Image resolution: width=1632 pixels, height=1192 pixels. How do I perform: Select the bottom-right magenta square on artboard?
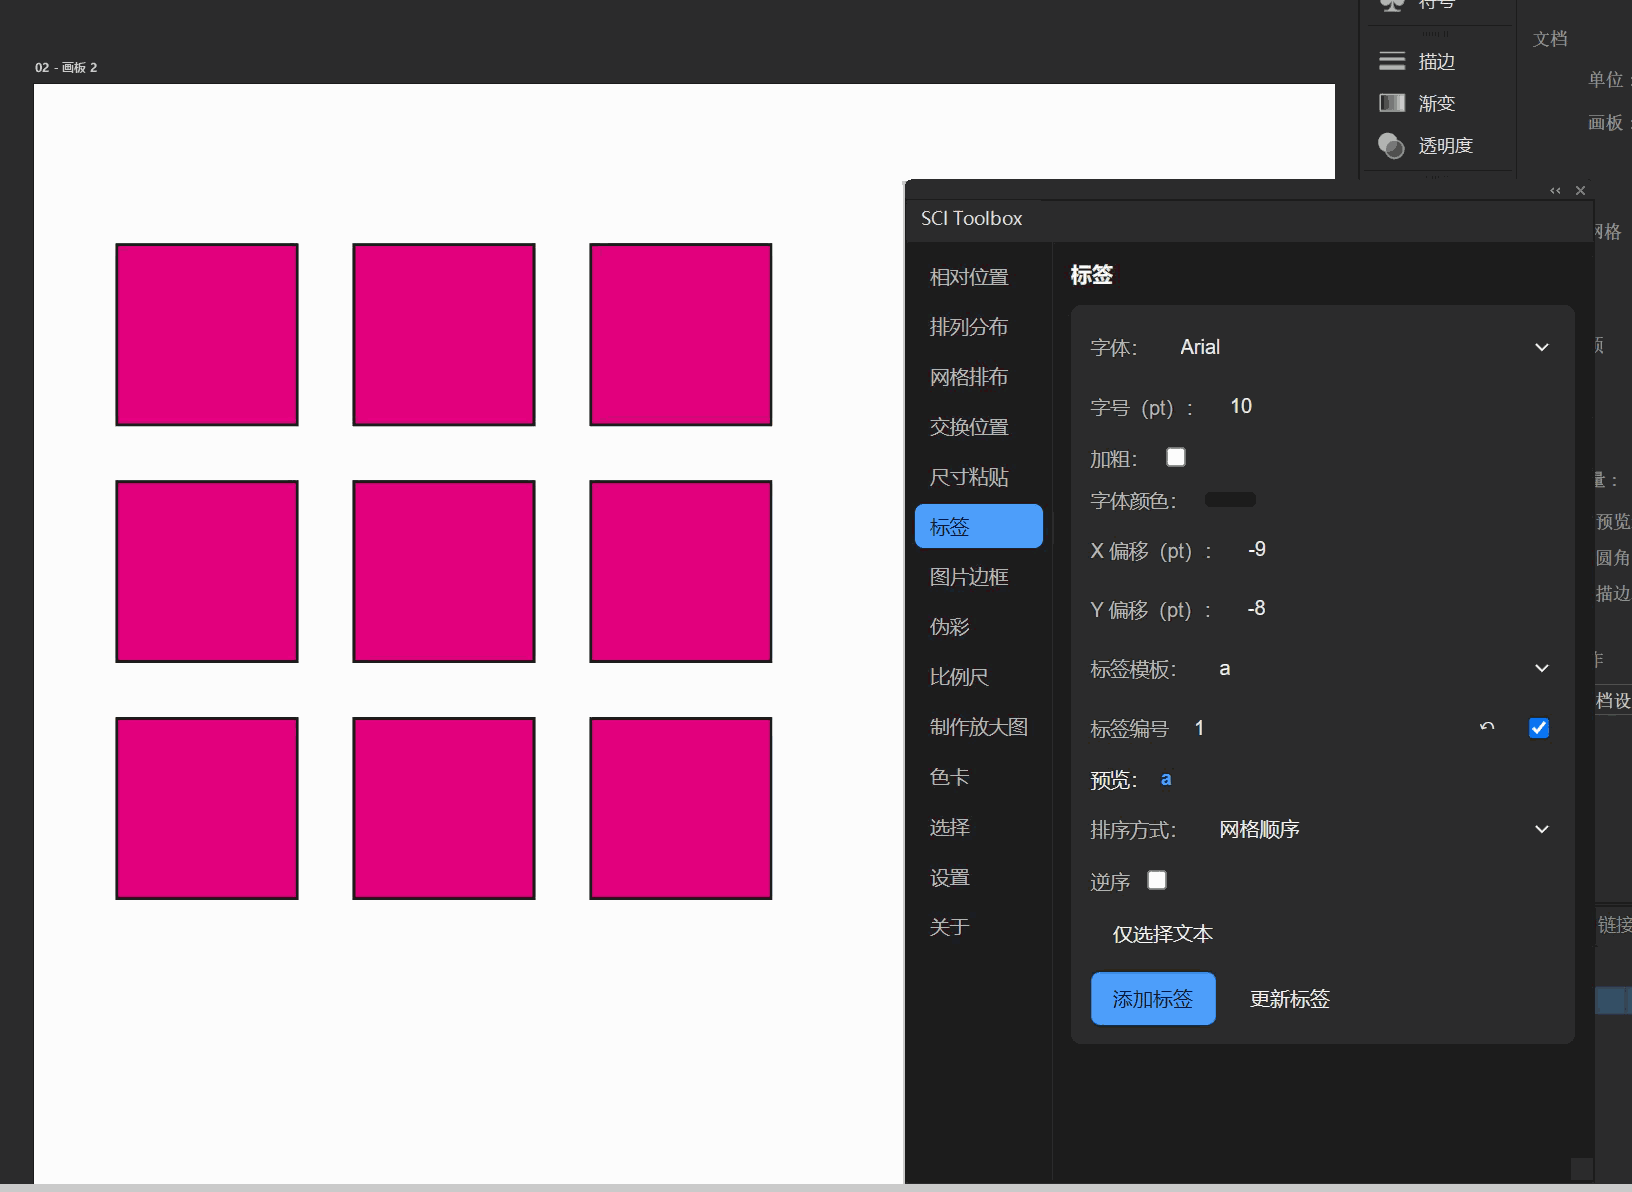681,808
